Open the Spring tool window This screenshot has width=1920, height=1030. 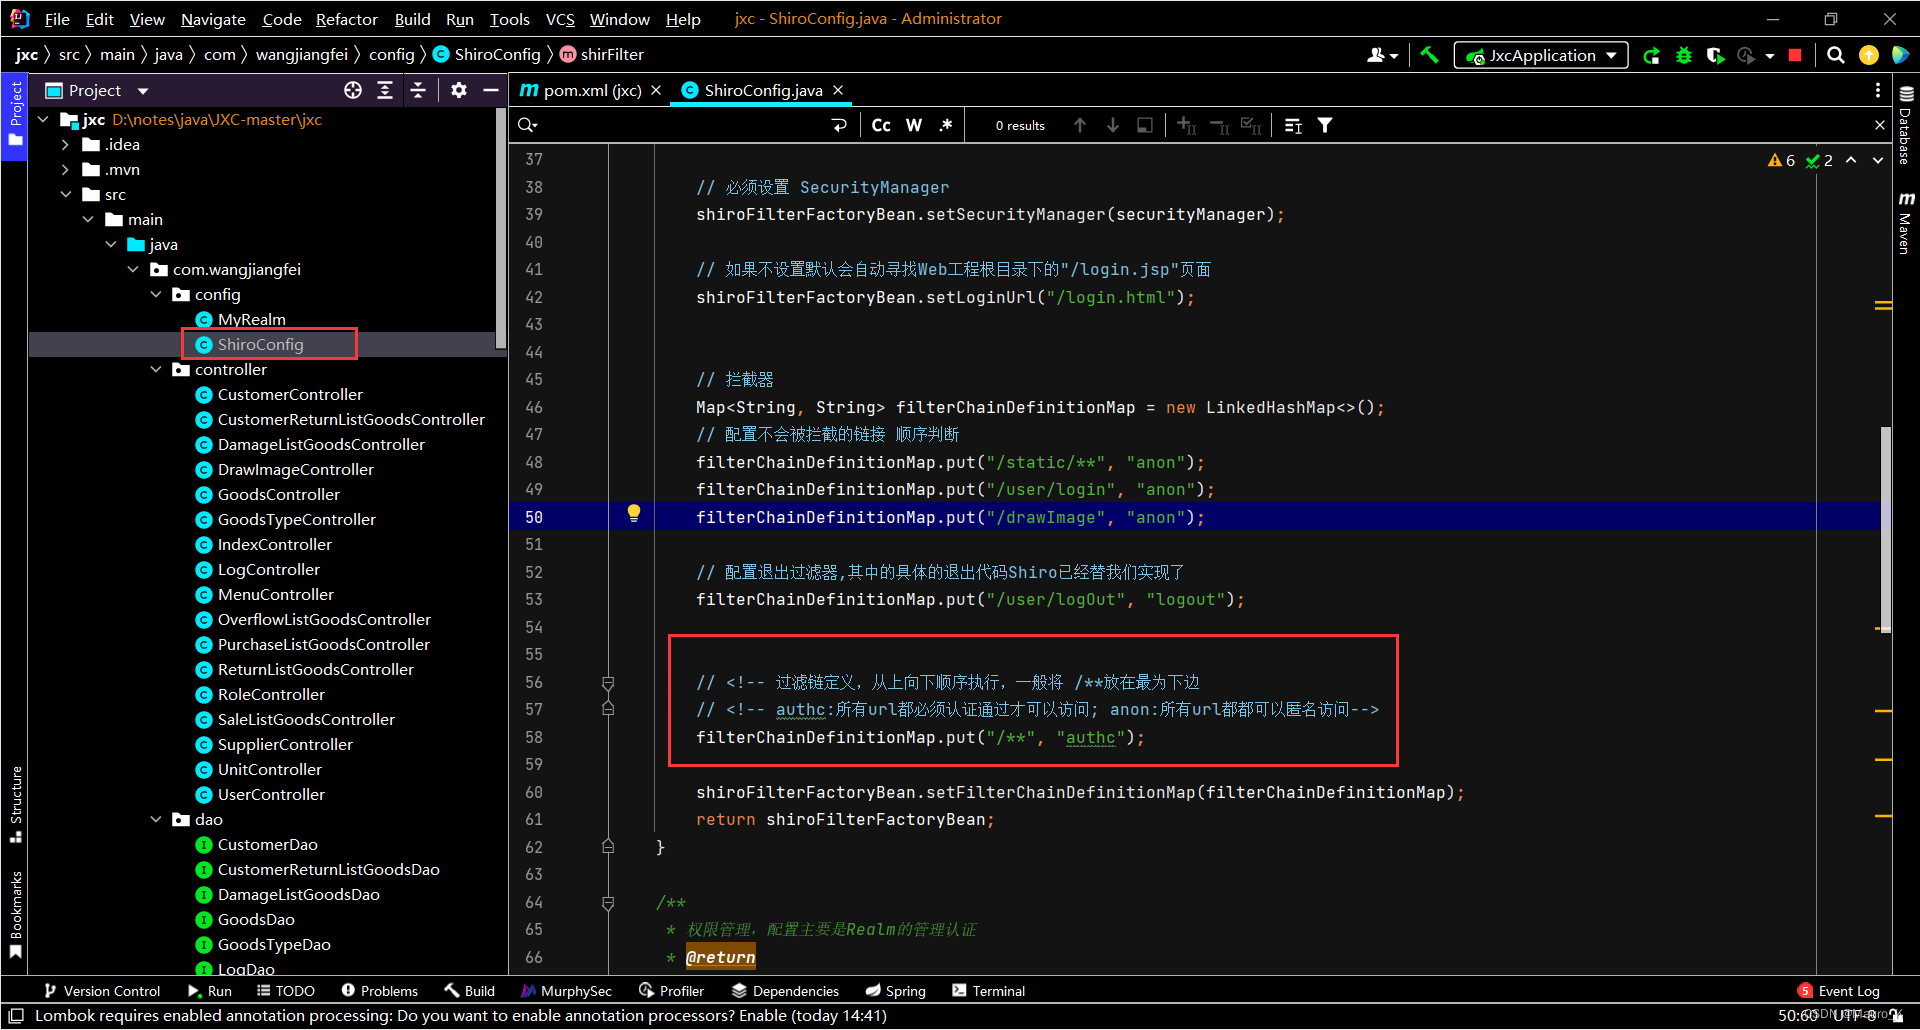895,991
